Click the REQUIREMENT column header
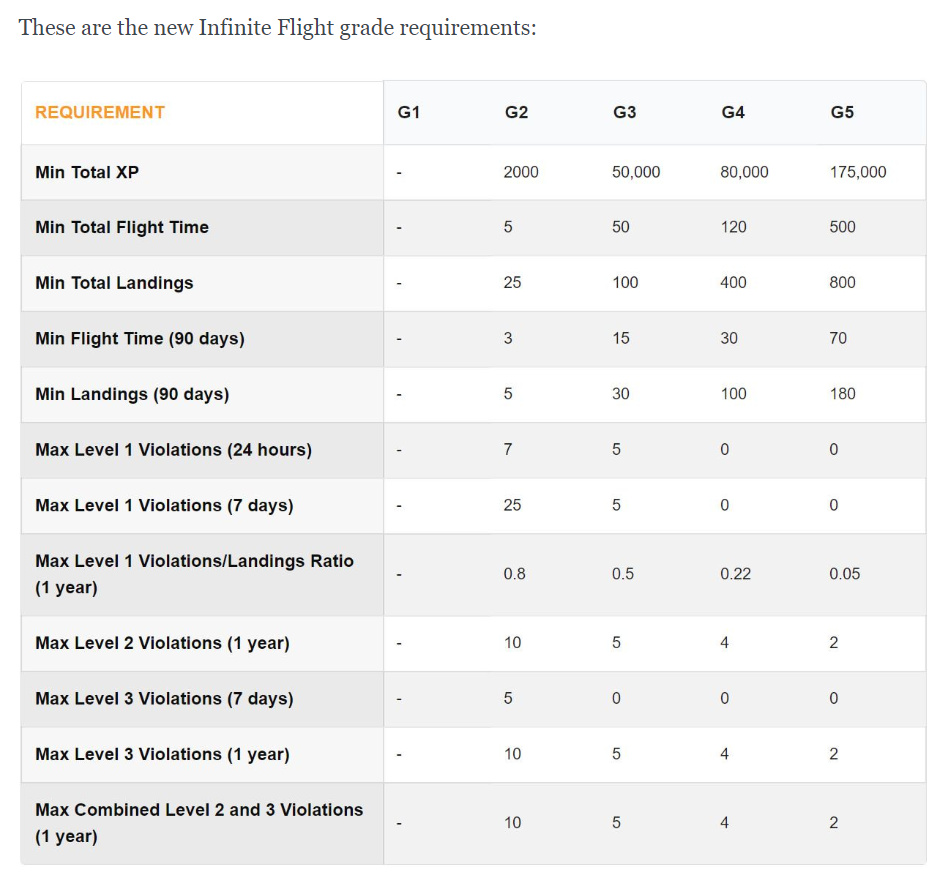Viewport: 941px width, 876px height. click(100, 112)
